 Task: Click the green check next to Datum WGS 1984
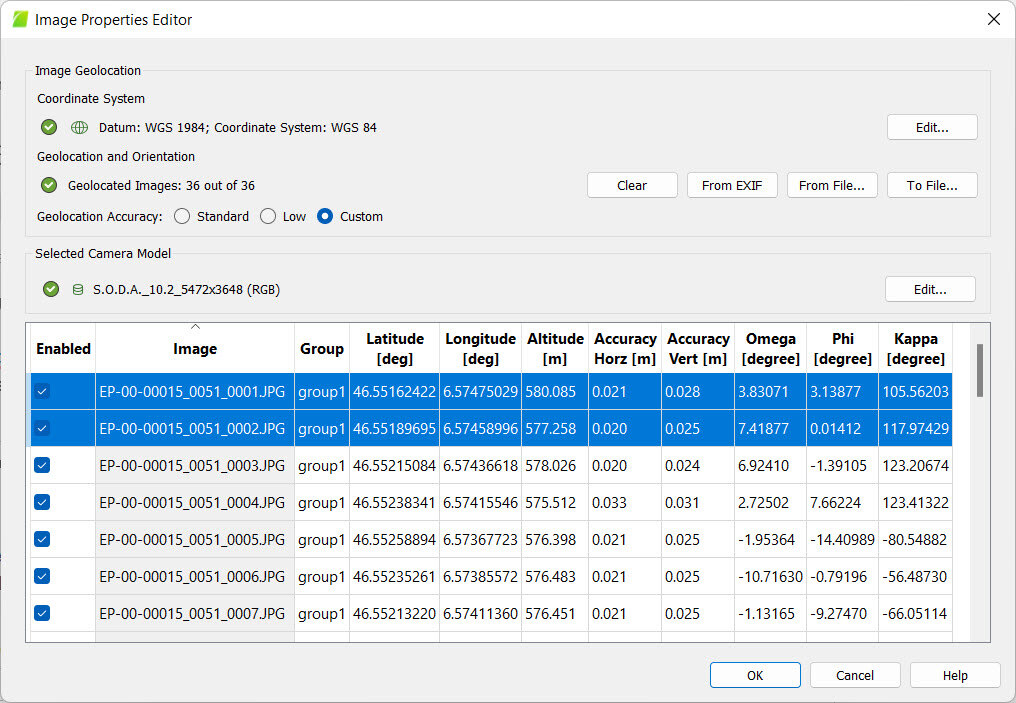(x=48, y=127)
